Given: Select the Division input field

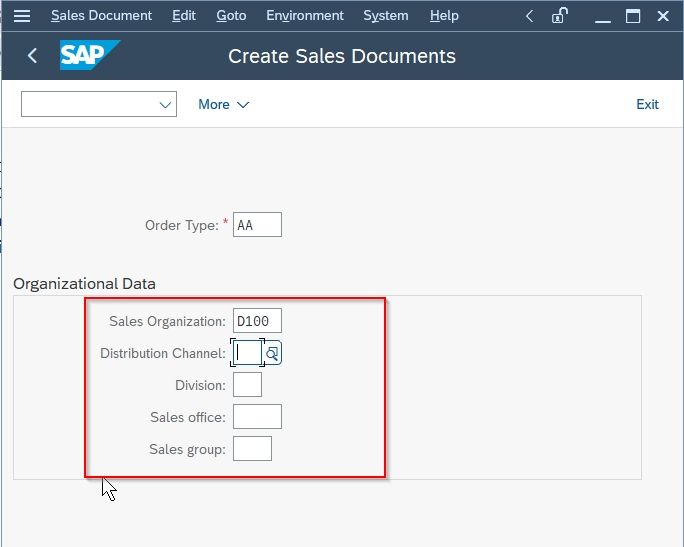Looking at the screenshot, I should point(247,385).
